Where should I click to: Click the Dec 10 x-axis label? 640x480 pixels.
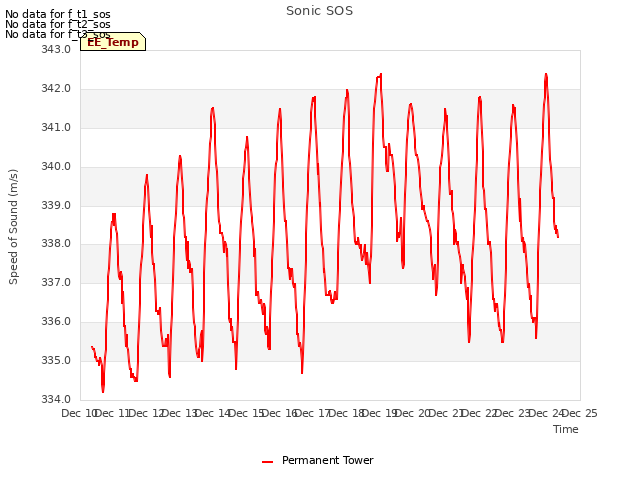click(x=79, y=413)
